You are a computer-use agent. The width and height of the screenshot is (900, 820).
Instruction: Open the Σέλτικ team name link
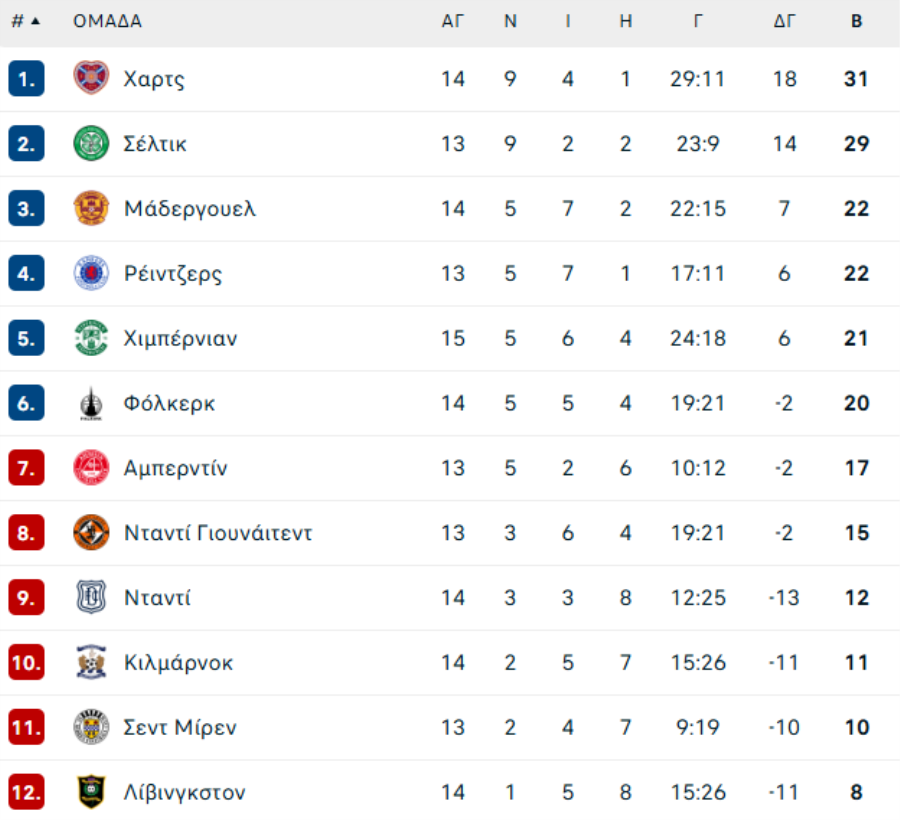click(x=155, y=143)
